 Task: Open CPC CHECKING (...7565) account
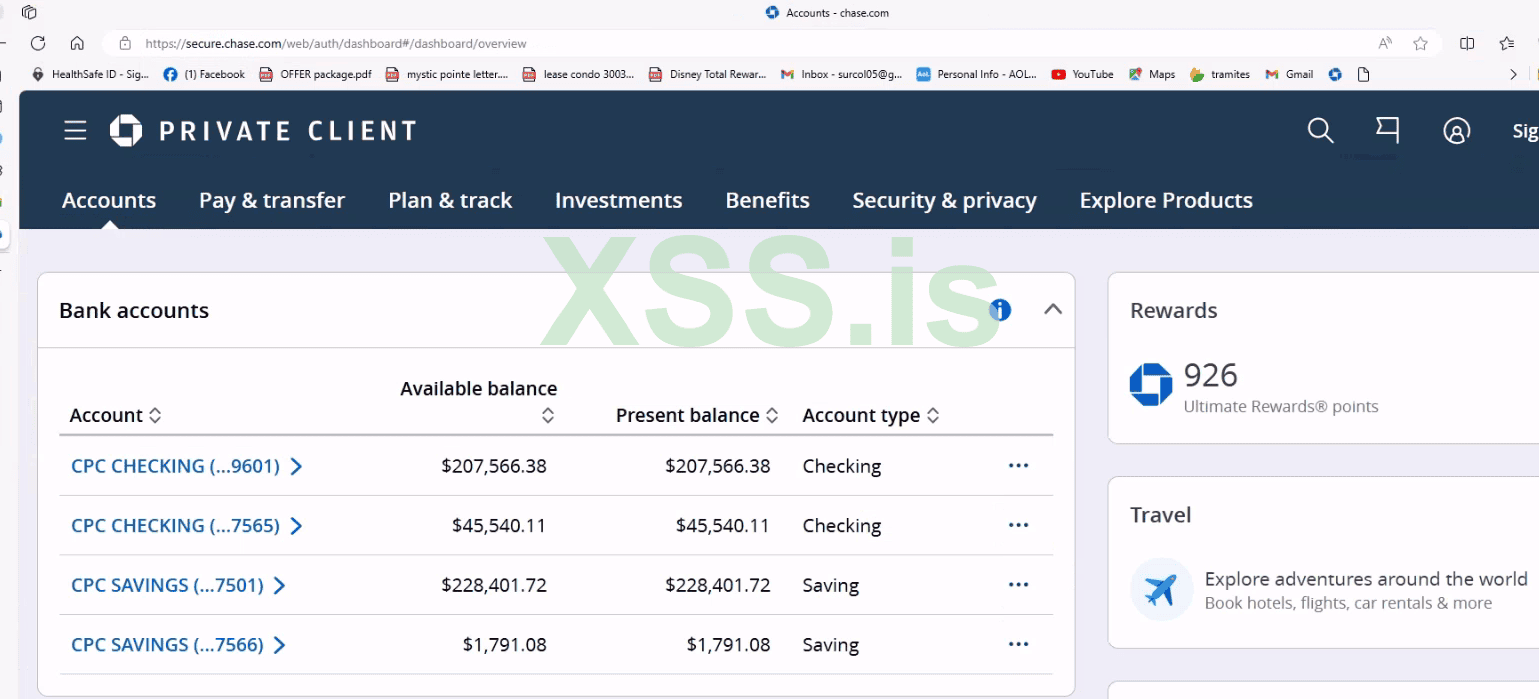point(186,526)
